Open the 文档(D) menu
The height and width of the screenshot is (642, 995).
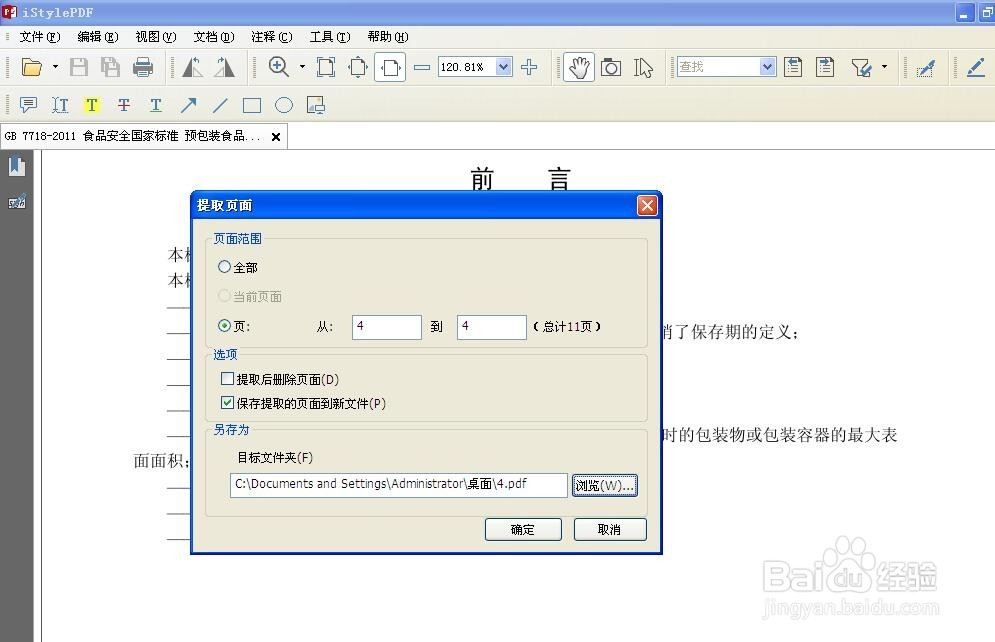tap(214, 37)
